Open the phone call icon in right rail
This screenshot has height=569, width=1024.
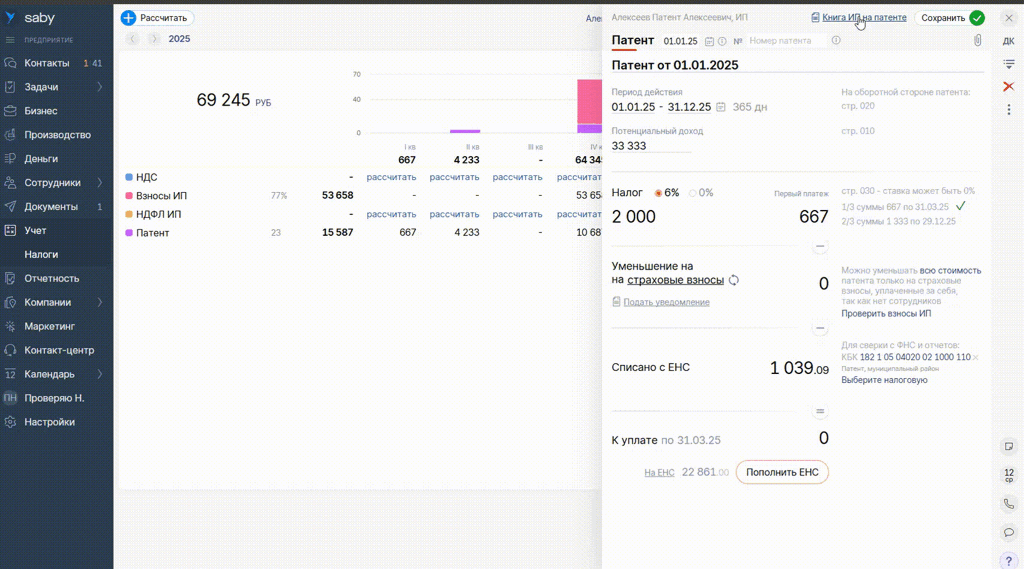pos(1008,504)
